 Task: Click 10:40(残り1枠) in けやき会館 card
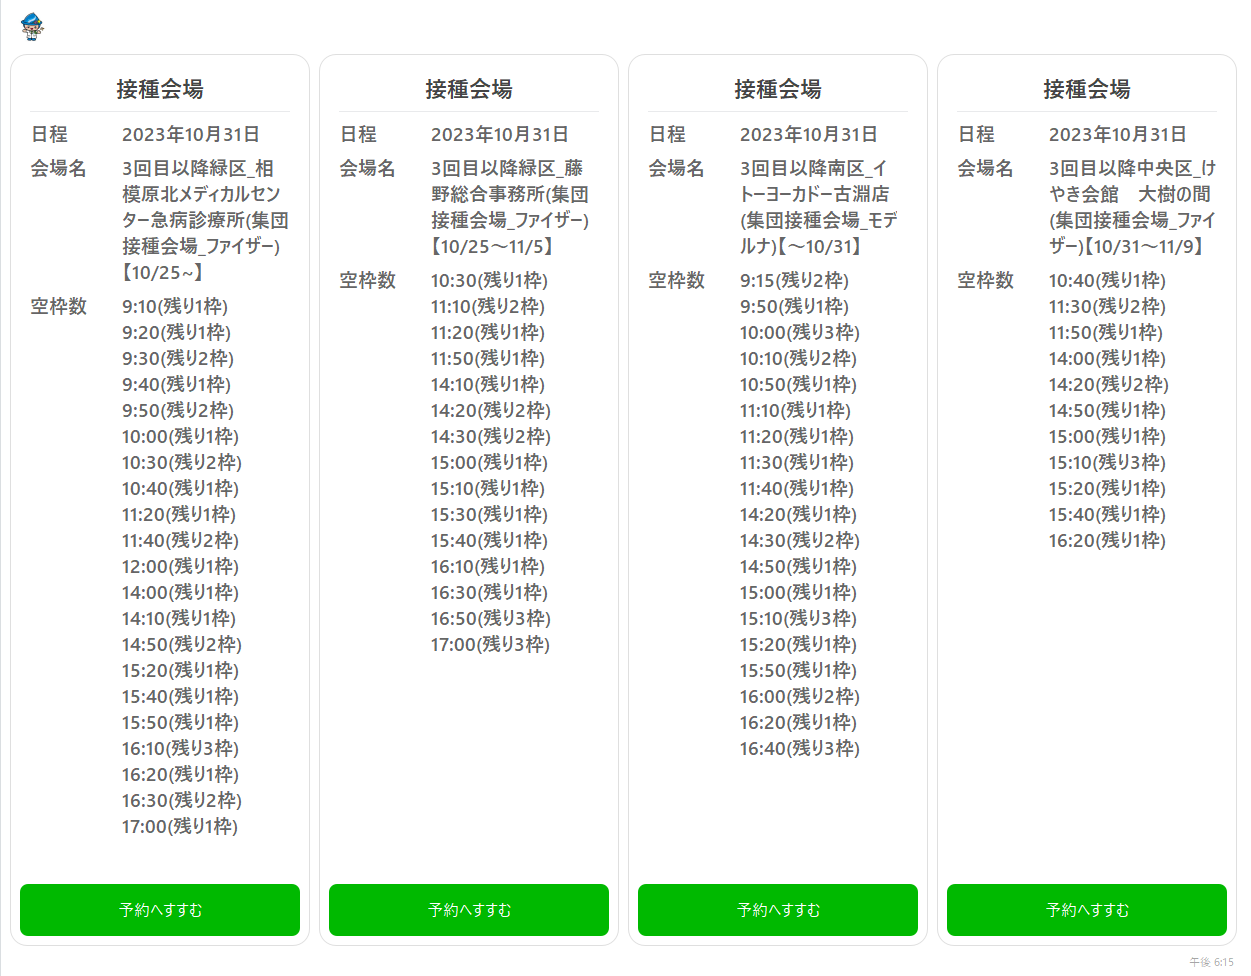pyautogui.click(x=1107, y=281)
